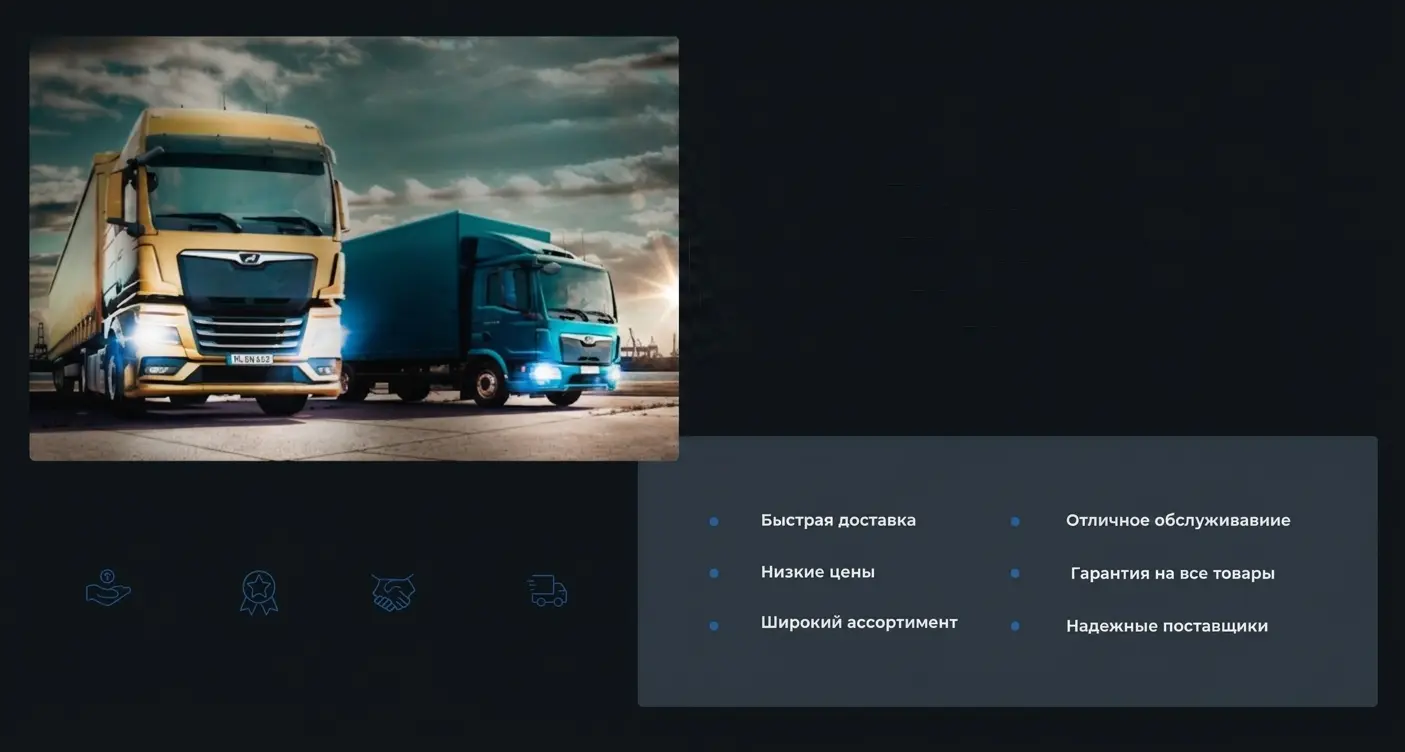Select the Широкий ассортимент text
Screen dimensions: 1405x752
(858, 623)
